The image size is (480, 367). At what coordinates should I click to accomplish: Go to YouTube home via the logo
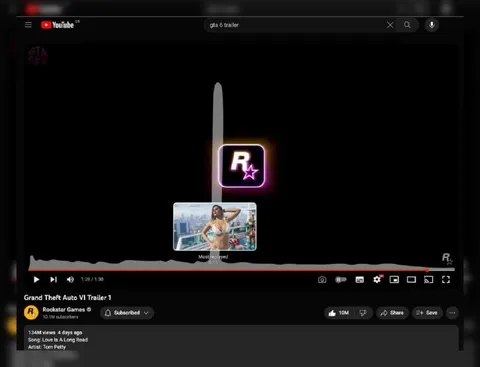[x=57, y=25]
